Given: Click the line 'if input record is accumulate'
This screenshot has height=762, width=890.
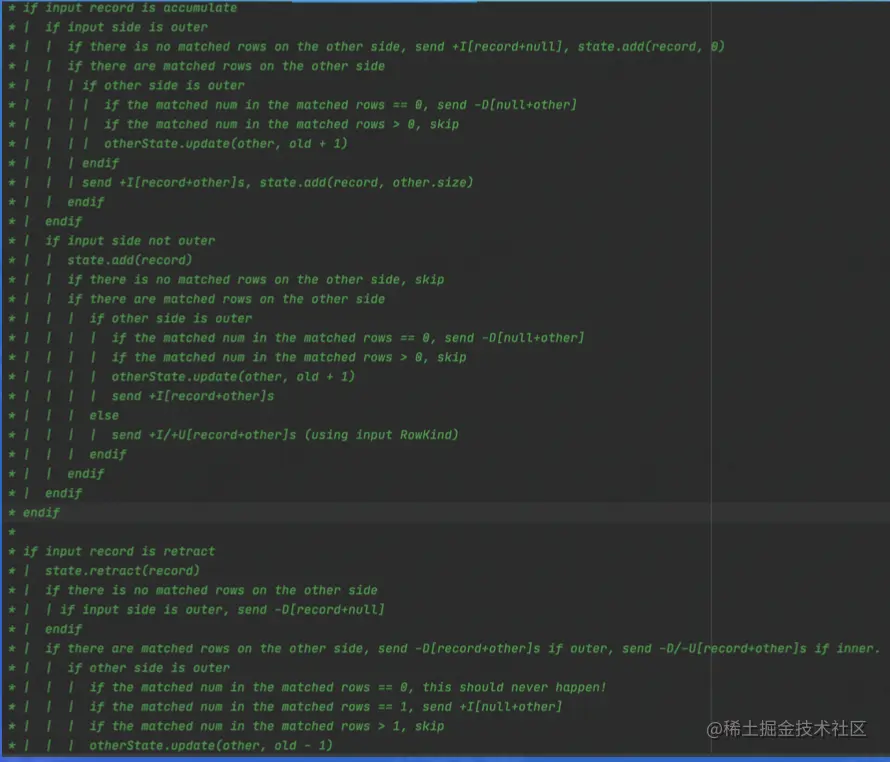Looking at the screenshot, I should (130, 8).
